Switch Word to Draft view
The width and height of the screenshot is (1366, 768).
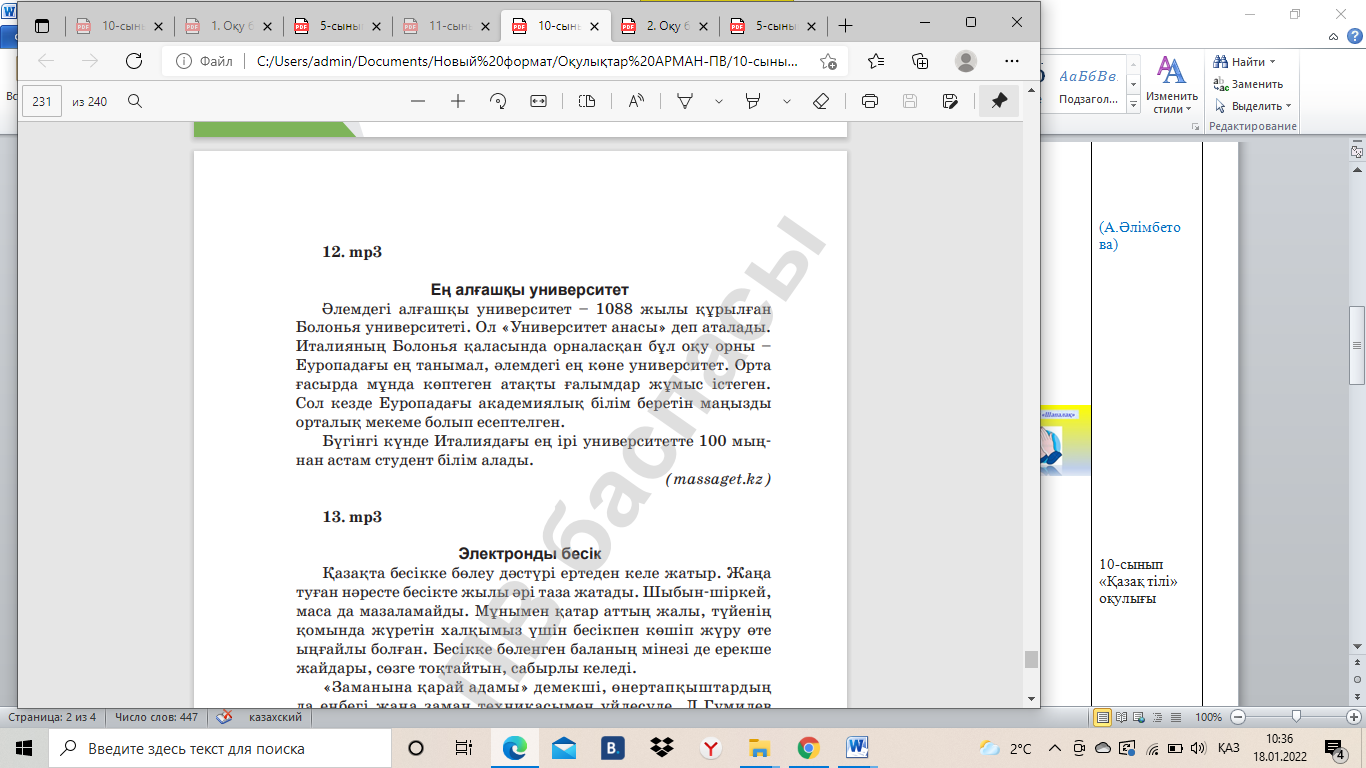[x=1178, y=717]
